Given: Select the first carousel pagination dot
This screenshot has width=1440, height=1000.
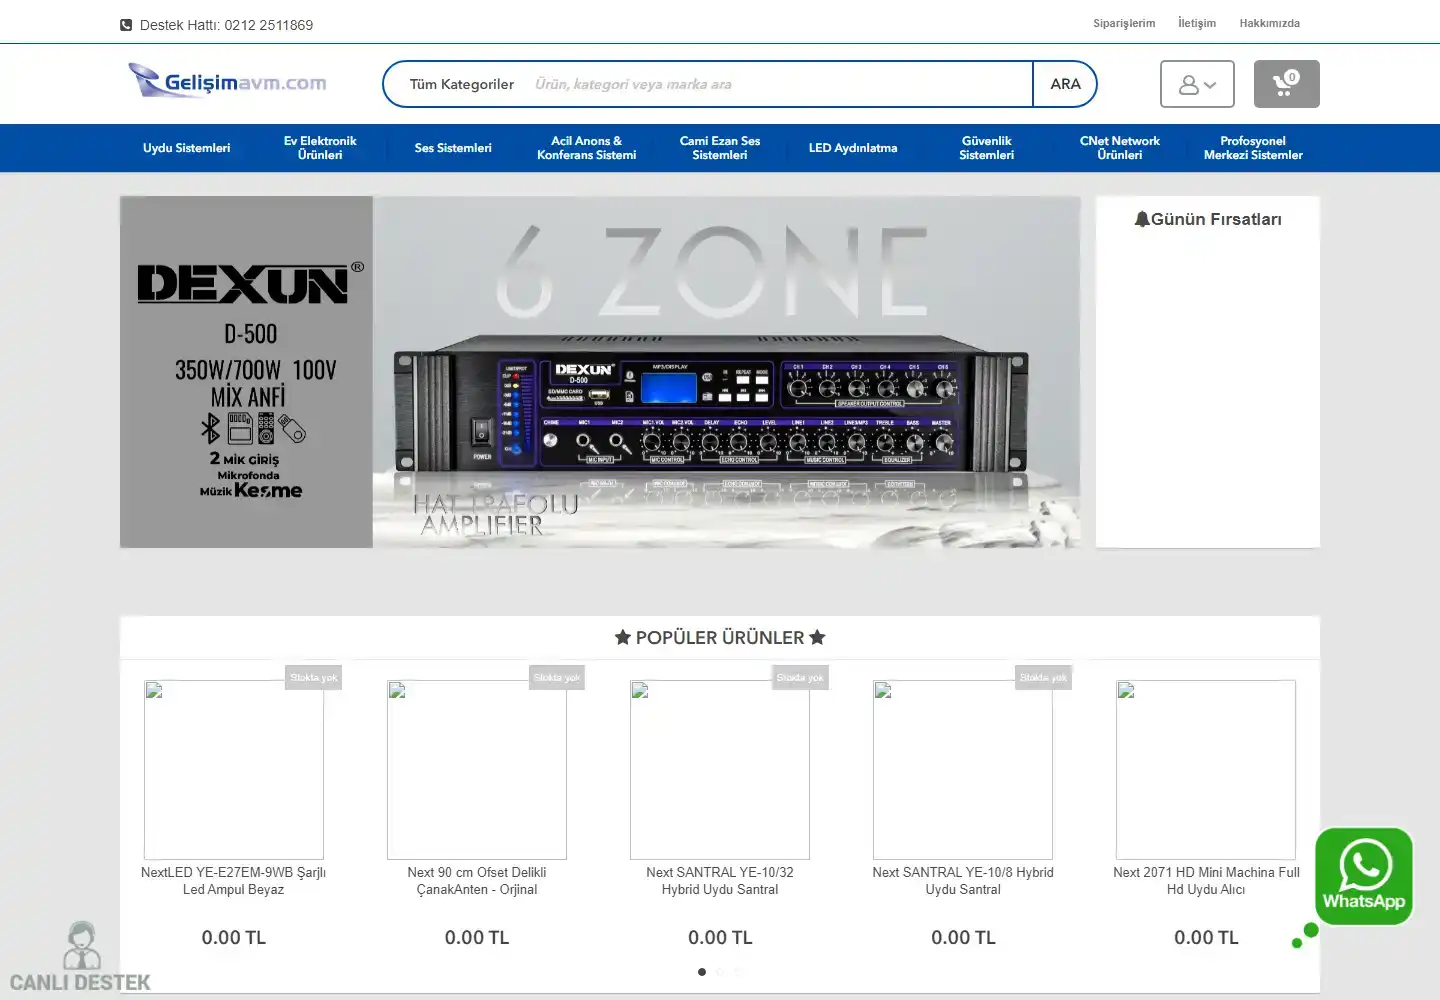Looking at the screenshot, I should click(x=702, y=972).
